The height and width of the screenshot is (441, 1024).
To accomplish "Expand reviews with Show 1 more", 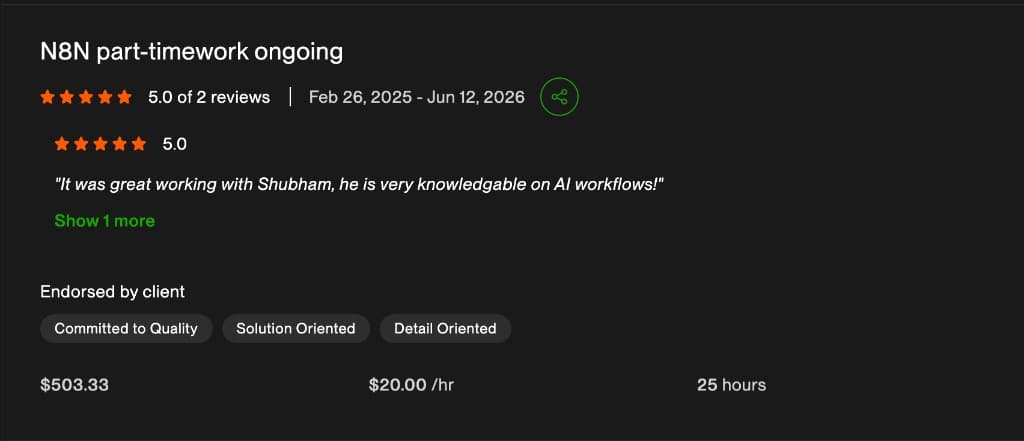I will (x=104, y=221).
